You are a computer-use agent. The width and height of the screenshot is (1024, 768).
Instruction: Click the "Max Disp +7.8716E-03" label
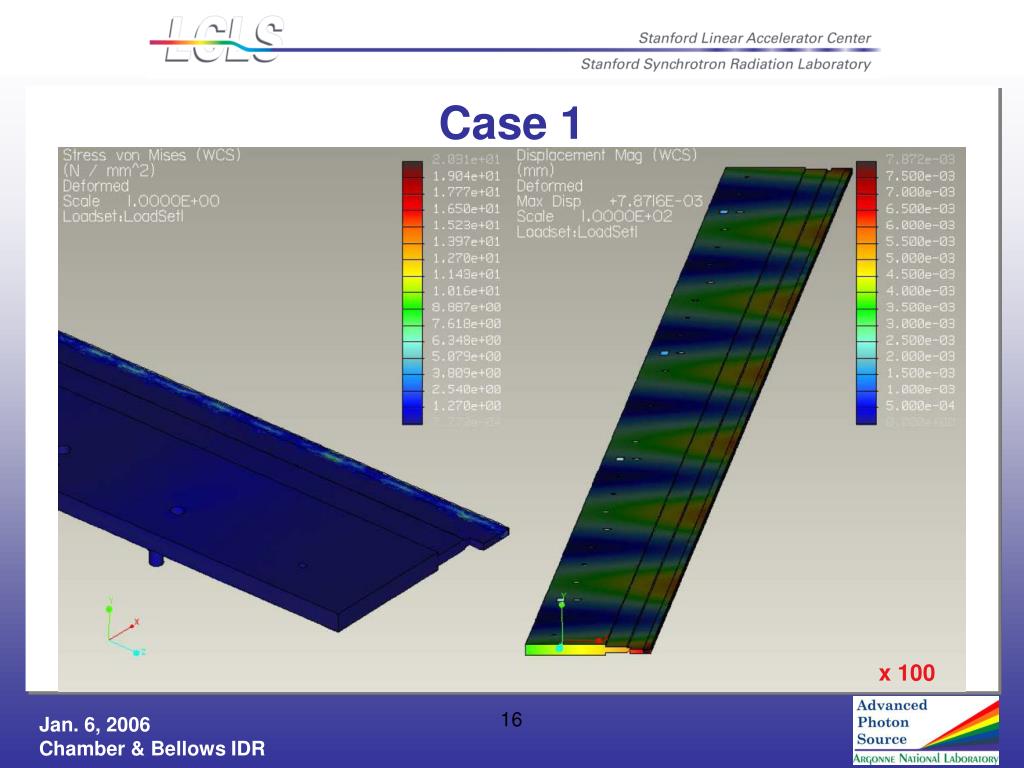click(609, 201)
